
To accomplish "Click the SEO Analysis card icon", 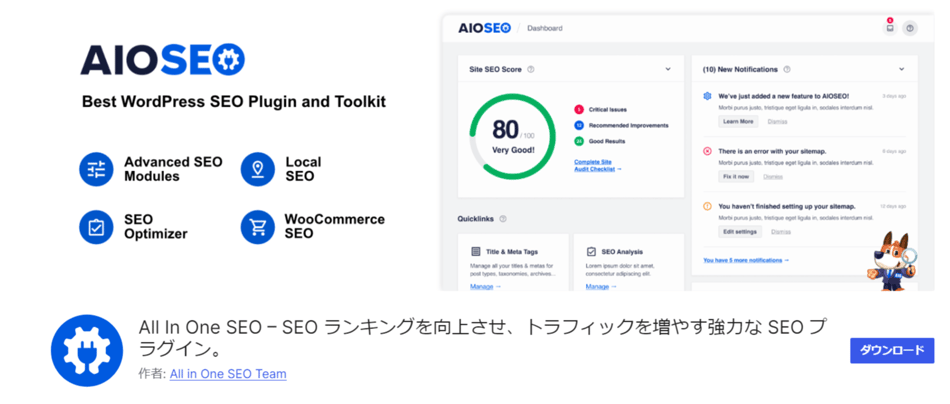I will [x=591, y=251].
